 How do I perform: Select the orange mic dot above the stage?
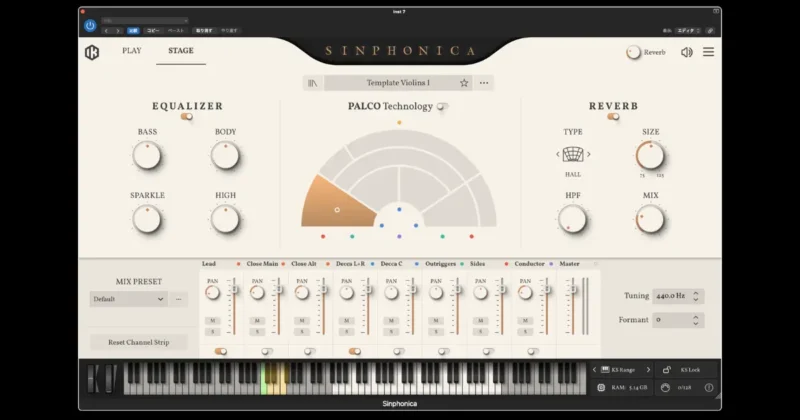pos(399,122)
